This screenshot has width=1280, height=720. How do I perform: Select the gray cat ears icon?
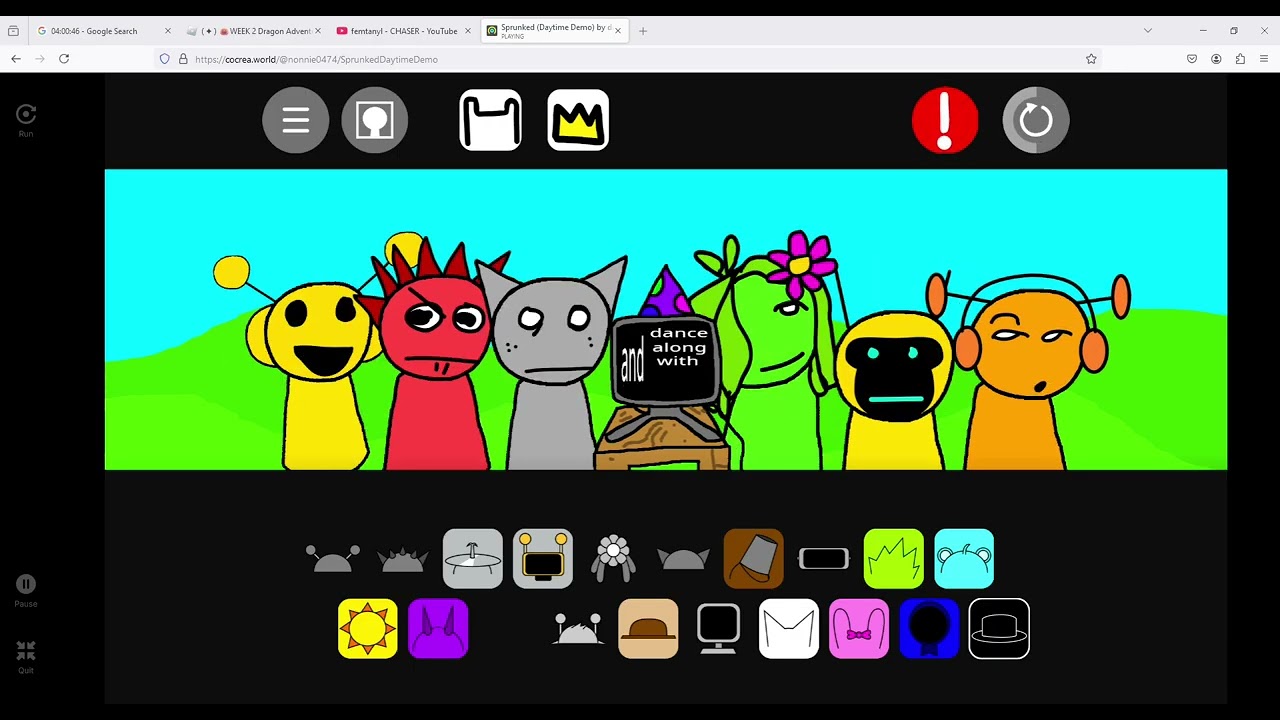coord(683,559)
